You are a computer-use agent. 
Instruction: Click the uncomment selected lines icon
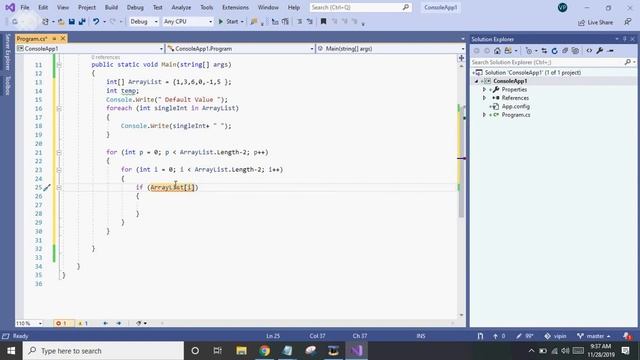310,22
